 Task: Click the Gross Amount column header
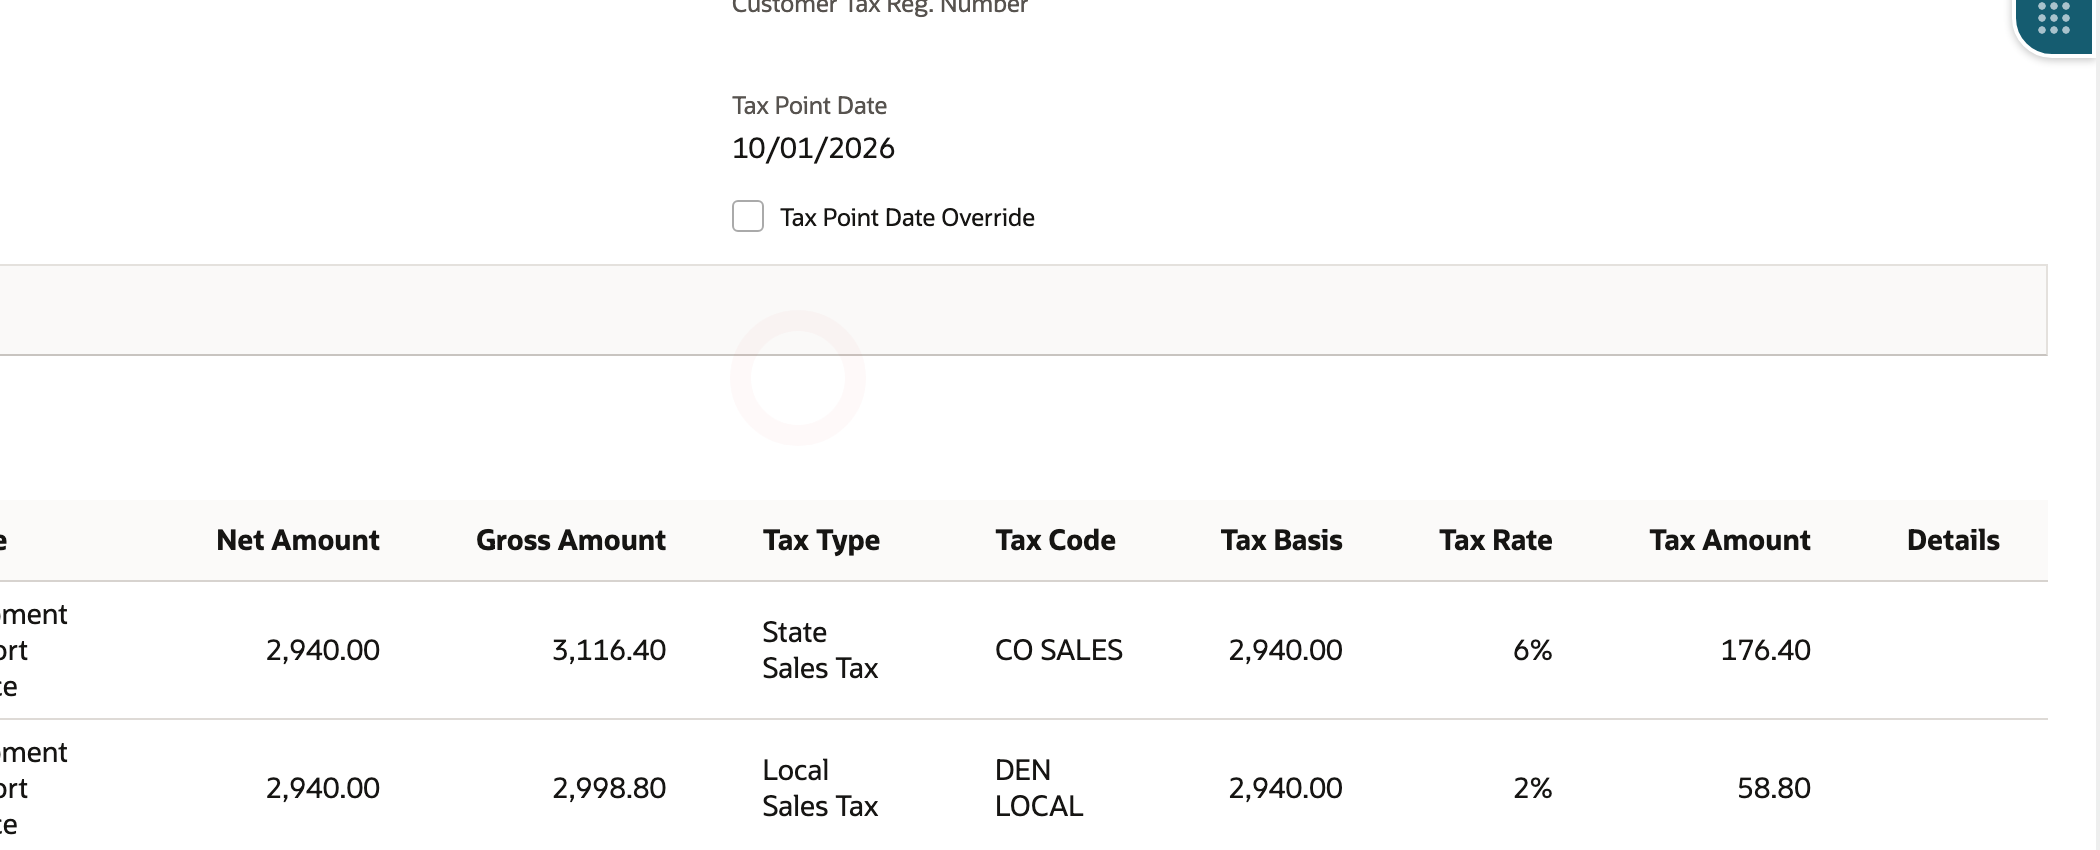pos(570,540)
